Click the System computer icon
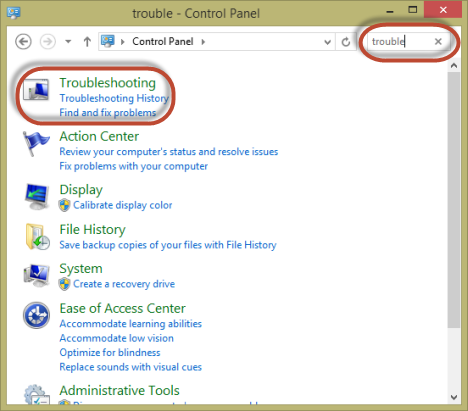Image resolution: width=468 pixels, height=411 pixels. (37, 275)
